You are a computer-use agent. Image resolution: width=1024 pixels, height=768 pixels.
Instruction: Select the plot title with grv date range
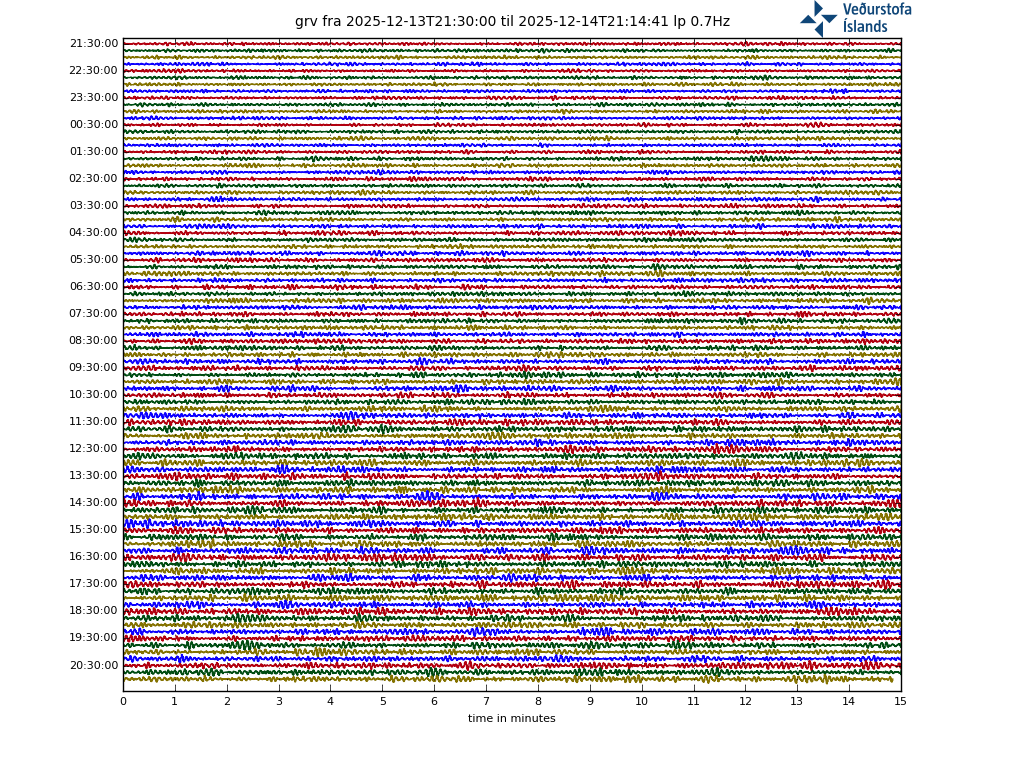[512, 21]
